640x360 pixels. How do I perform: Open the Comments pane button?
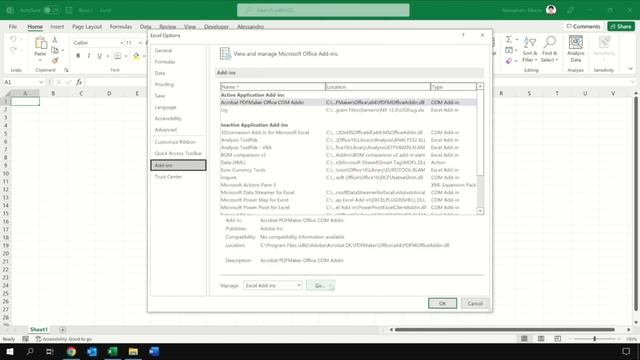[583, 27]
